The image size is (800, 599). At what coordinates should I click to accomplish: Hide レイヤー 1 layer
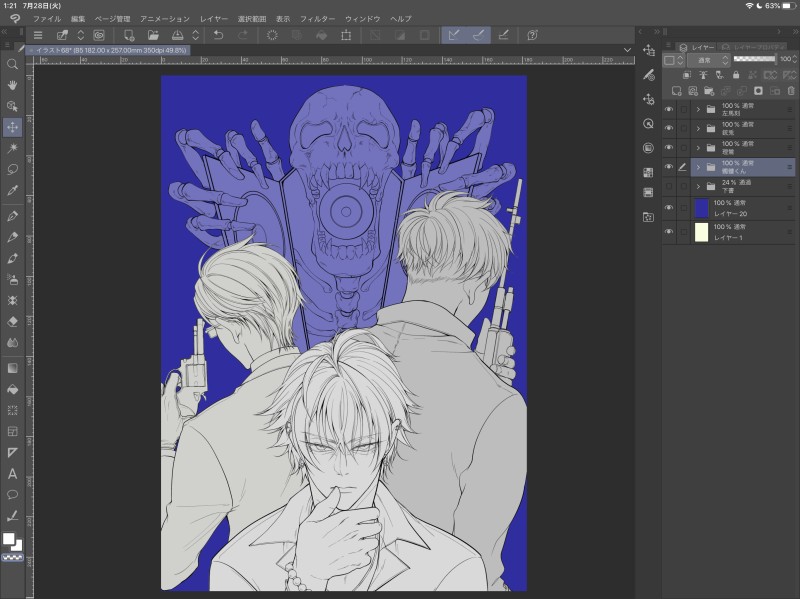pyautogui.click(x=669, y=232)
